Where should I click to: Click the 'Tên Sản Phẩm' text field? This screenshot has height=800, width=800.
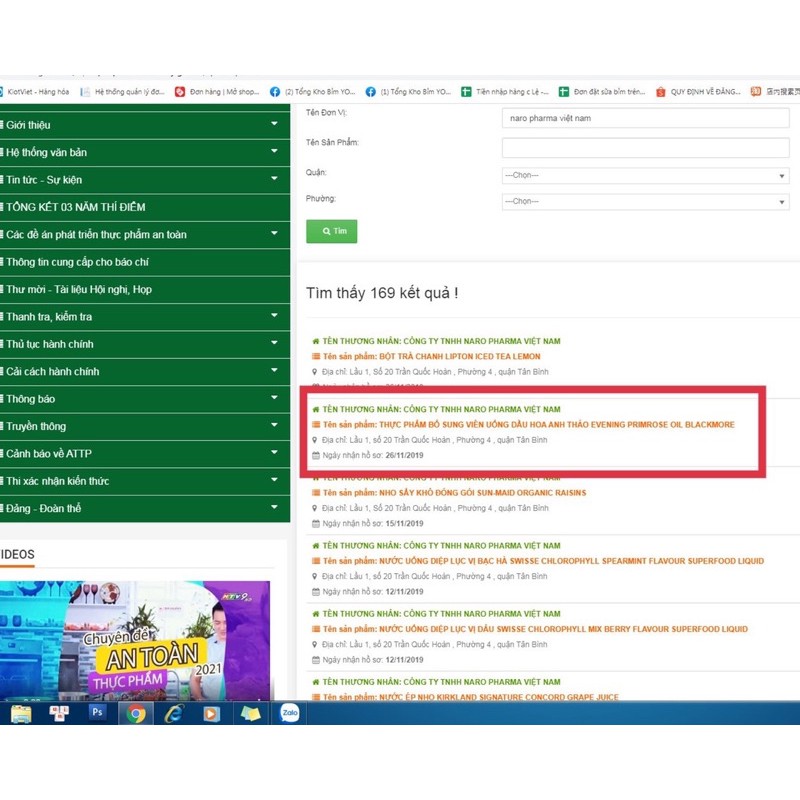pos(645,147)
